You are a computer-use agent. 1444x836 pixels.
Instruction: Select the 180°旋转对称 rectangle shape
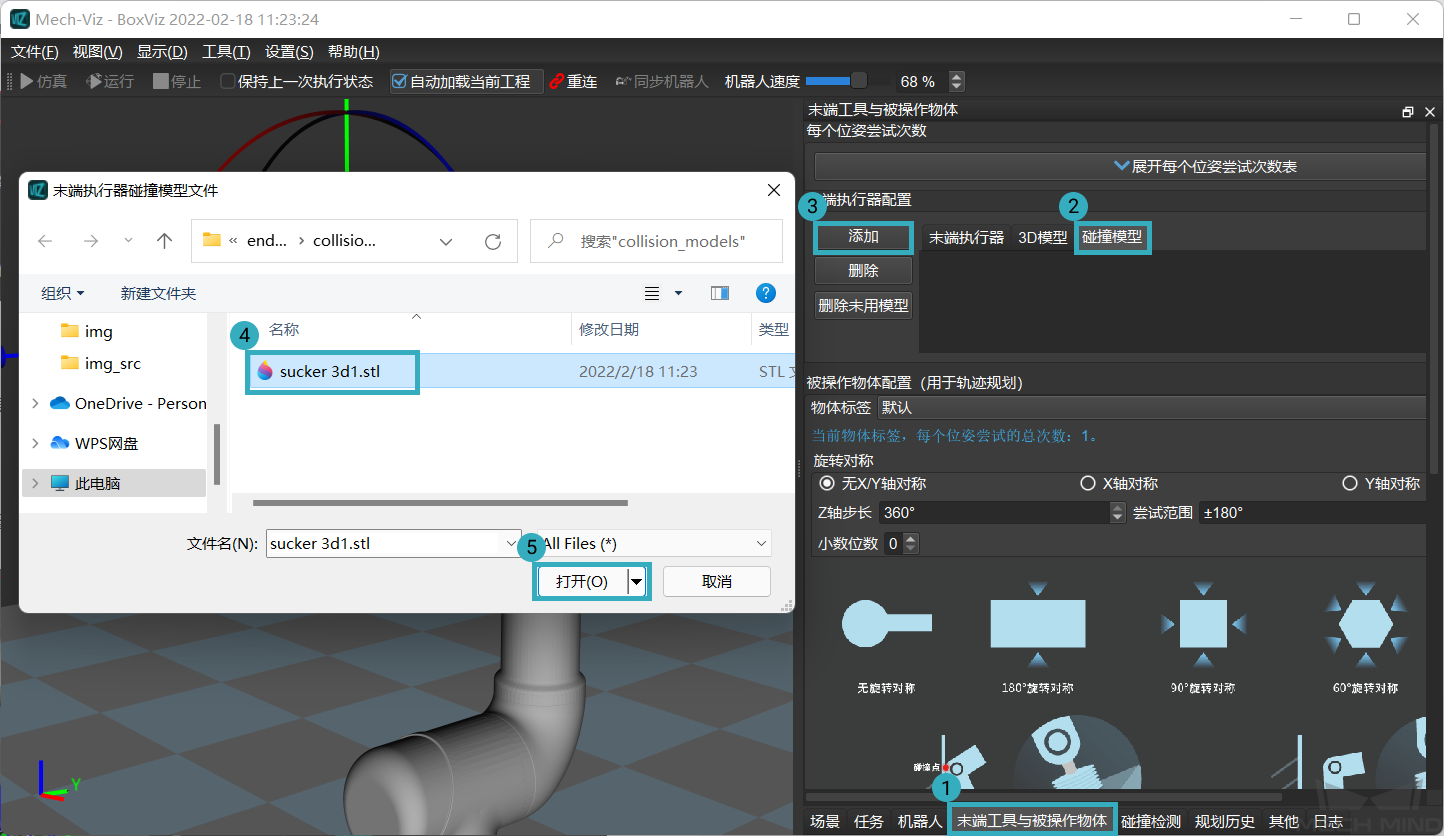(x=1038, y=623)
